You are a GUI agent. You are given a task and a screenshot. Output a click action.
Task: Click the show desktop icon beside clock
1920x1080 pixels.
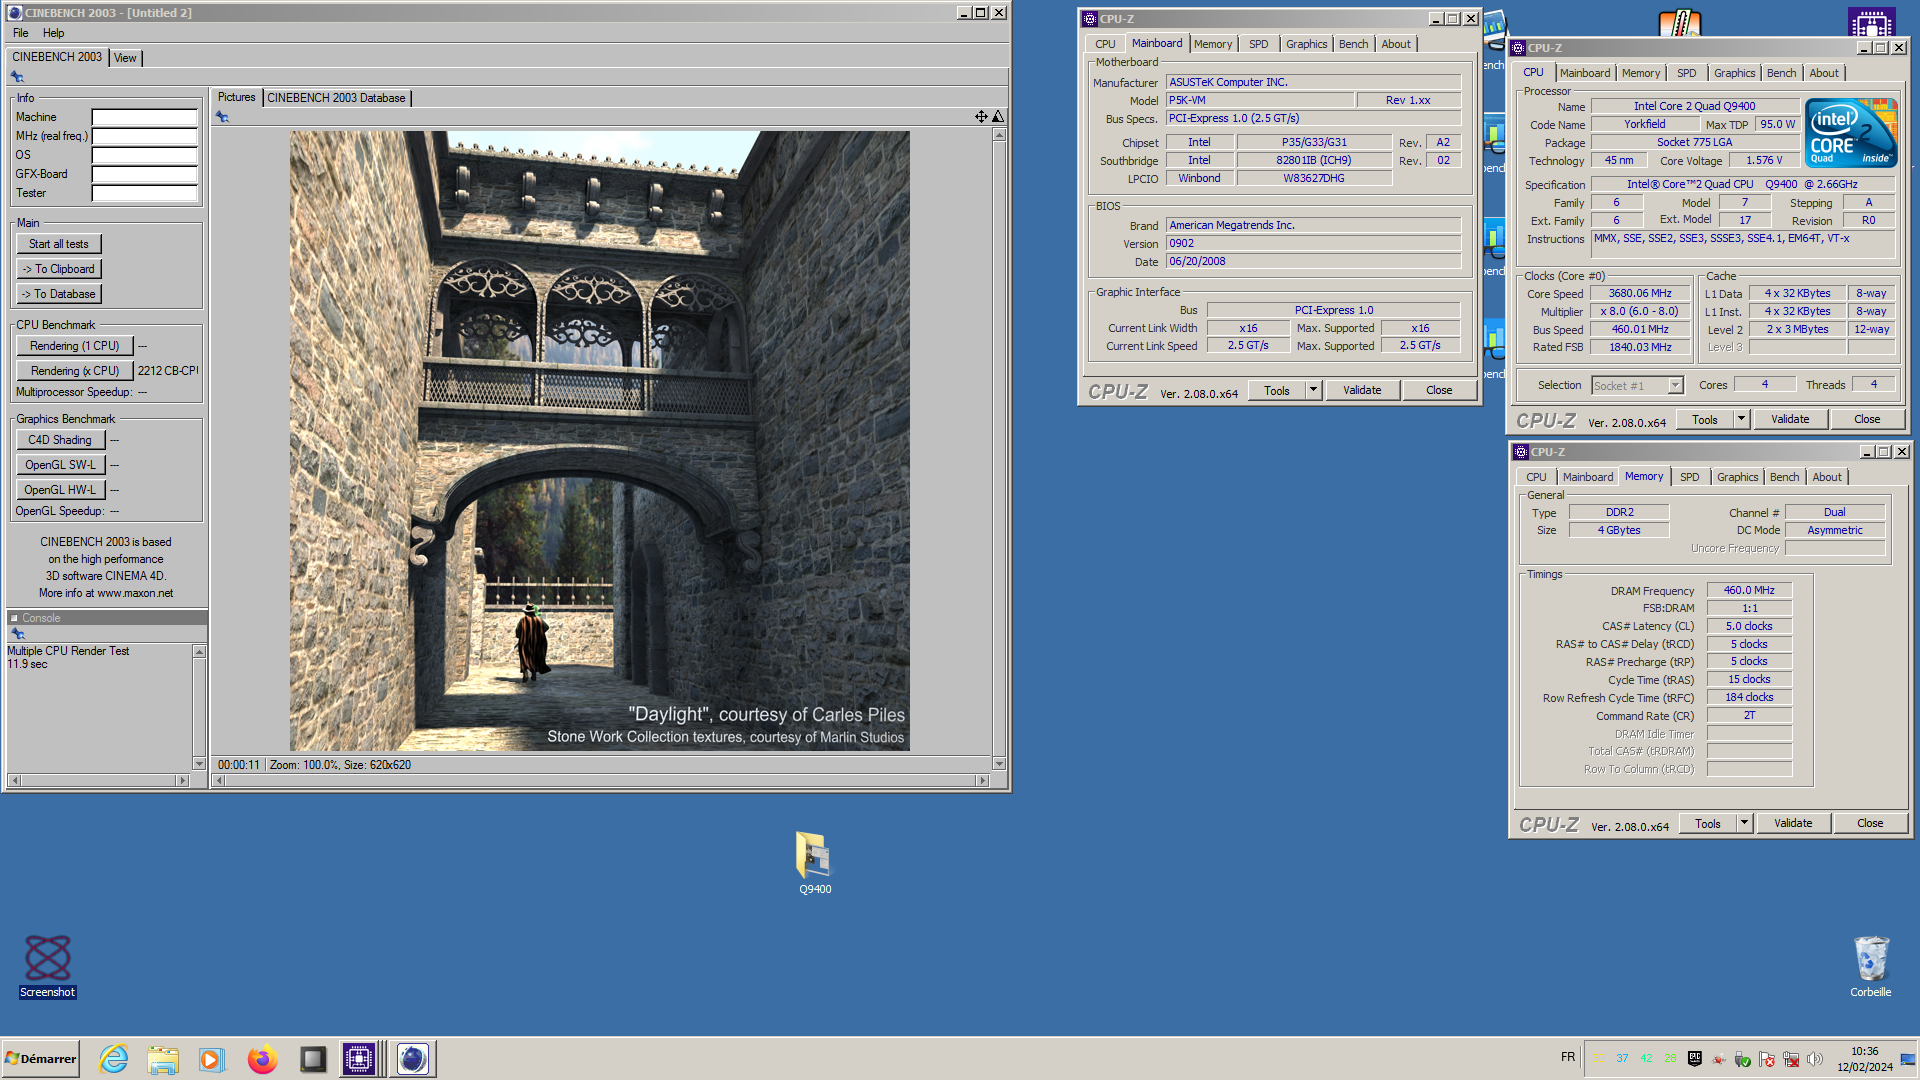tap(1907, 1059)
